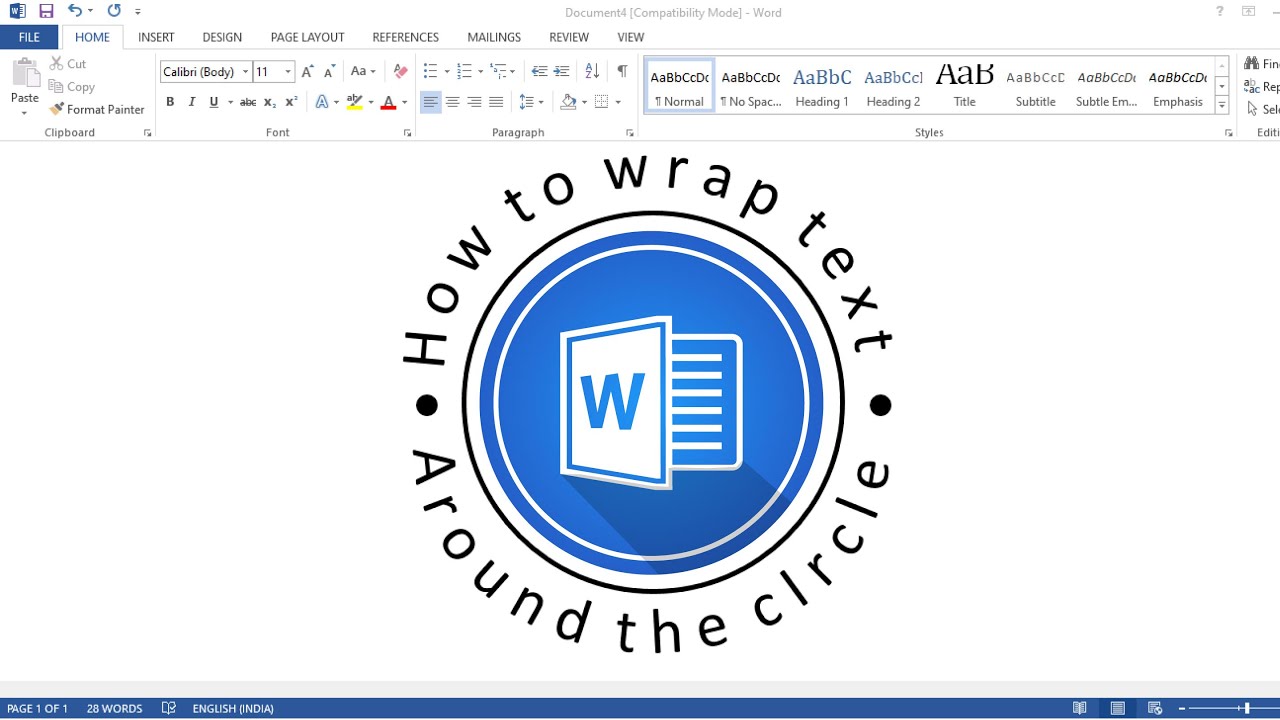The width and height of the screenshot is (1280, 720).
Task: Activate the Format Painter
Action: tap(97, 109)
